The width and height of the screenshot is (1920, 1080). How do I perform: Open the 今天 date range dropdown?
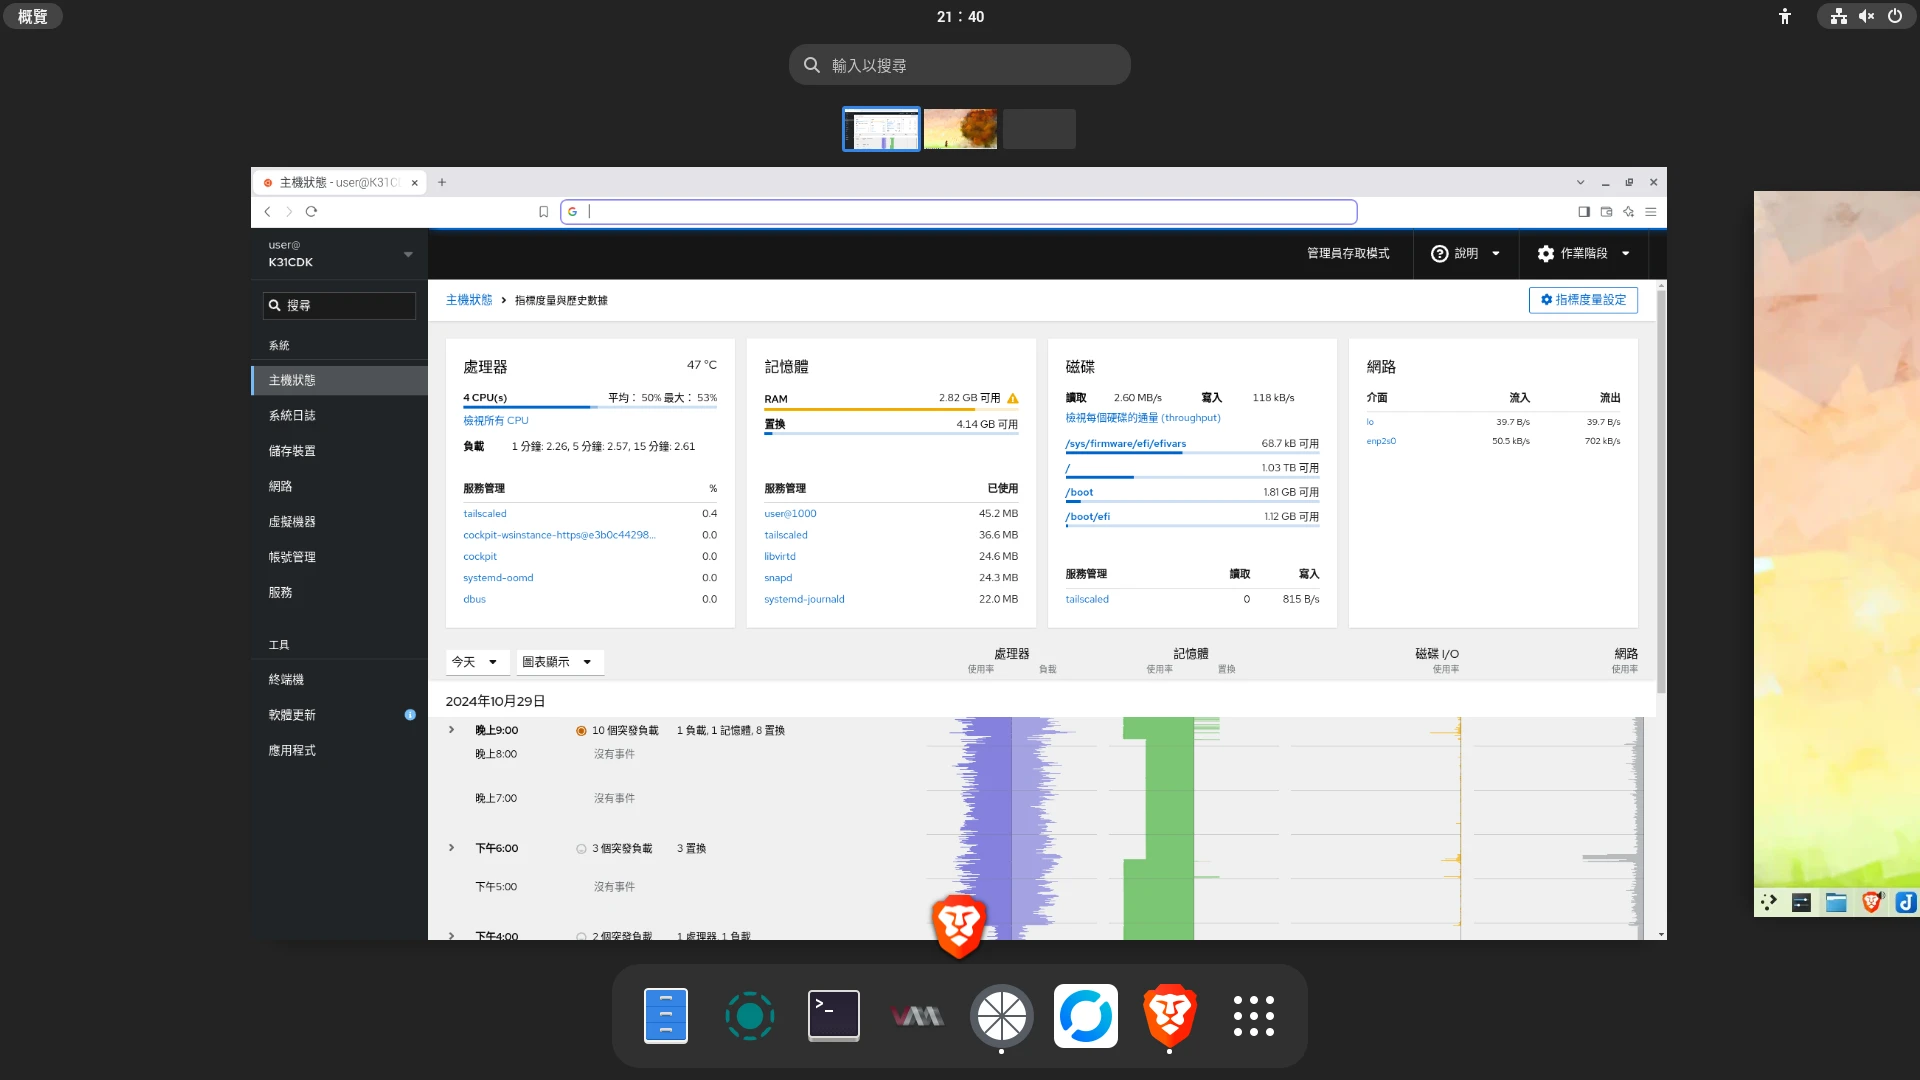pyautogui.click(x=476, y=662)
